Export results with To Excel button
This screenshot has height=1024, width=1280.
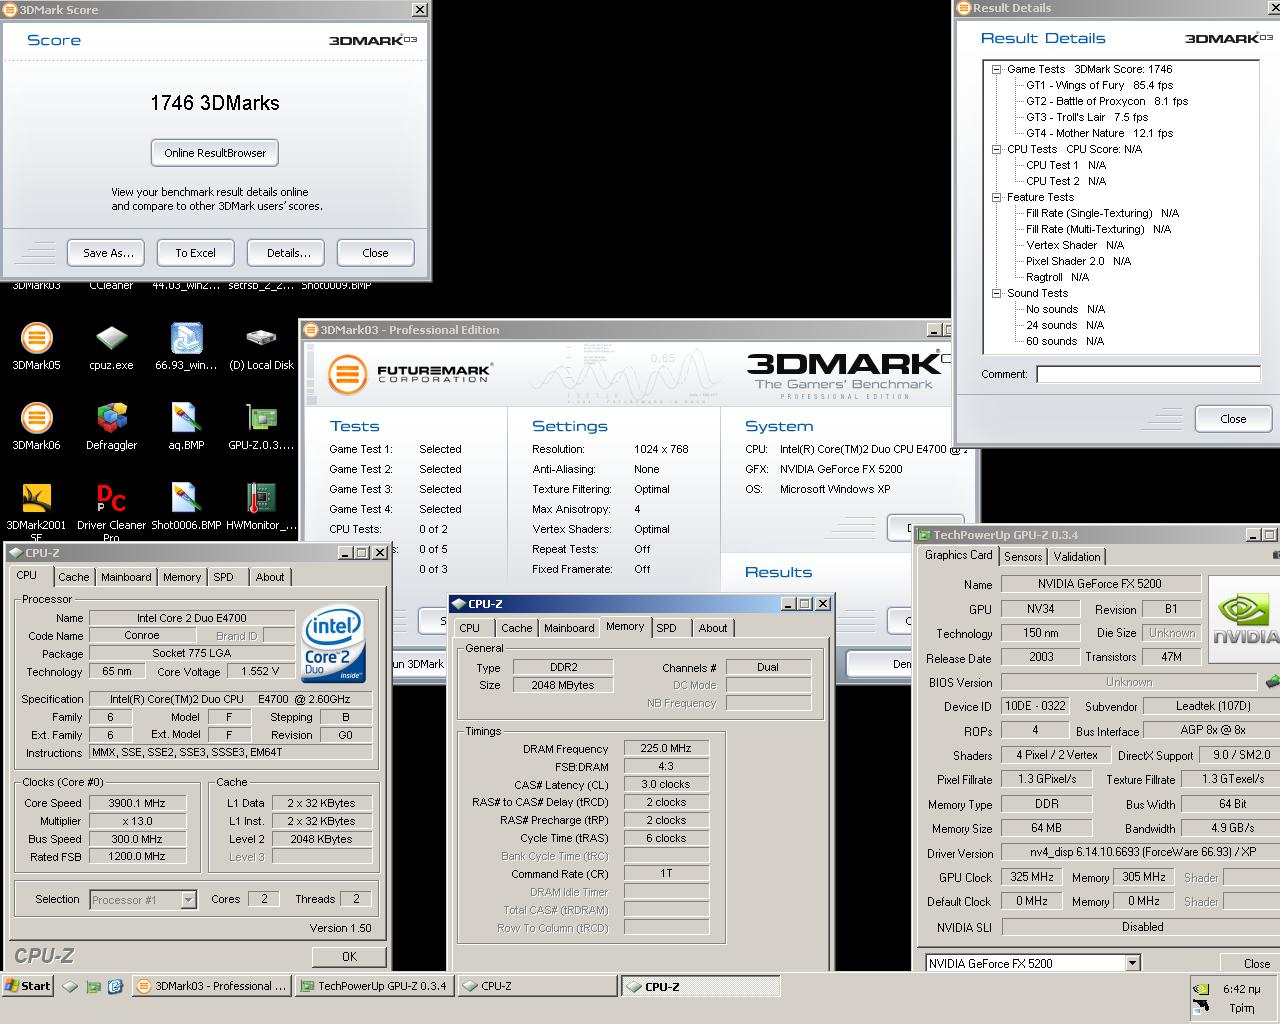coord(196,253)
